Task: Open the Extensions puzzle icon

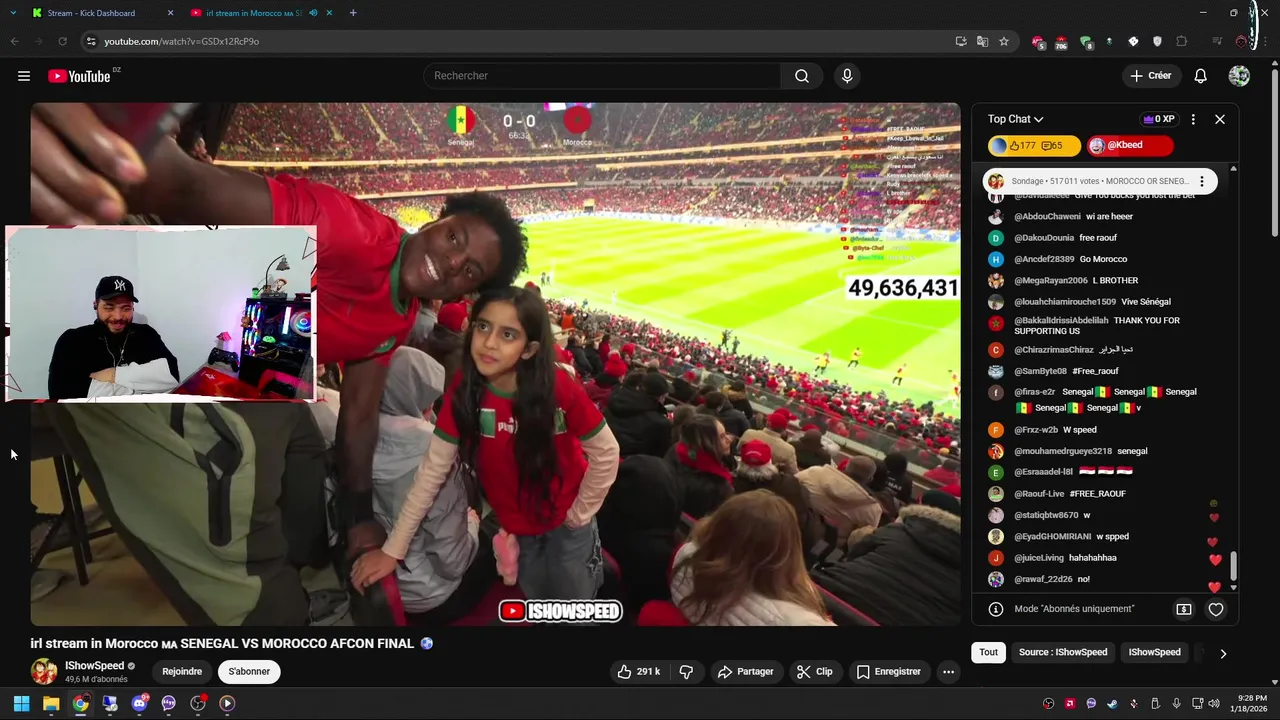Action: click(x=1182, y=41)
